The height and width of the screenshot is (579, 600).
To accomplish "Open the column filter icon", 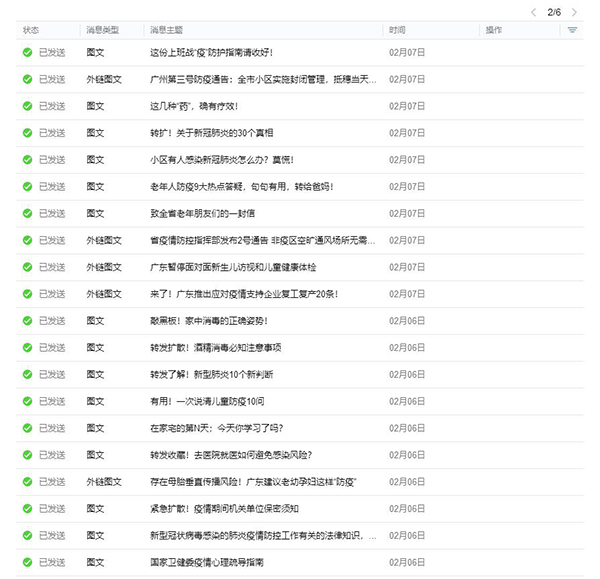I will point(572,31).
